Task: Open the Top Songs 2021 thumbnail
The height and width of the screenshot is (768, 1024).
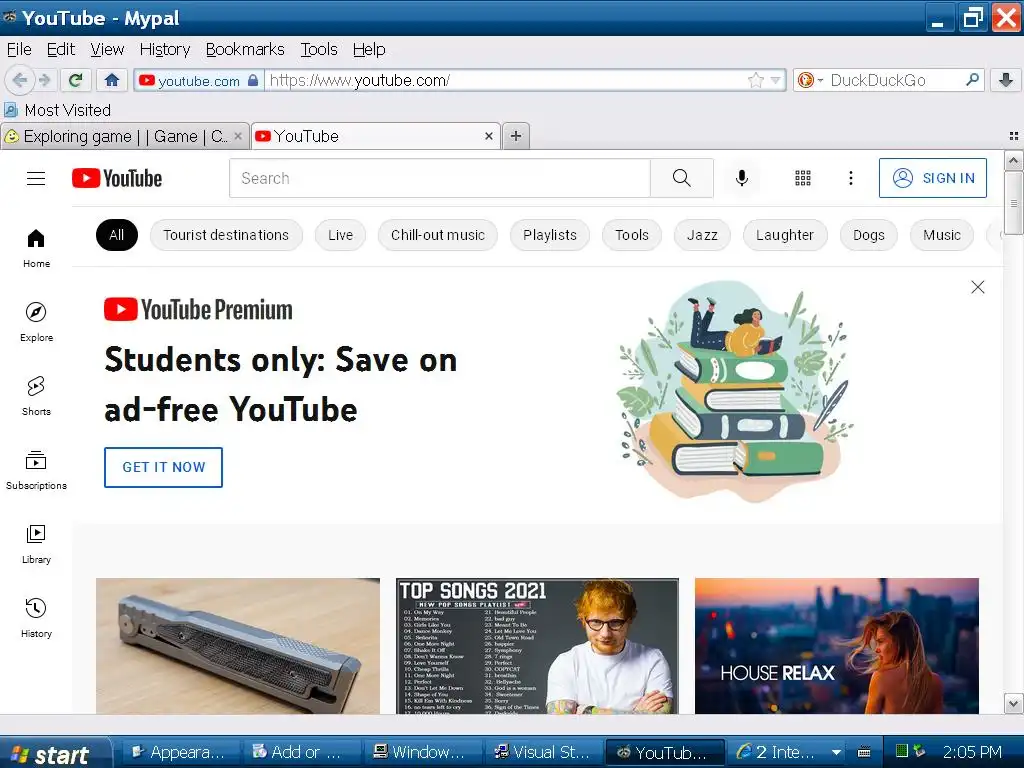Action: point(537,646)
